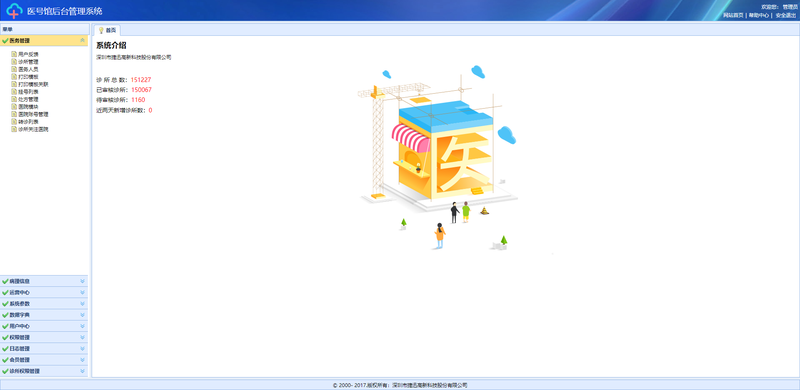This screenshot has width=800, height=390.
Task: Click the lightbulb icon on the 首页 tab
Action: tap(101, 30)
